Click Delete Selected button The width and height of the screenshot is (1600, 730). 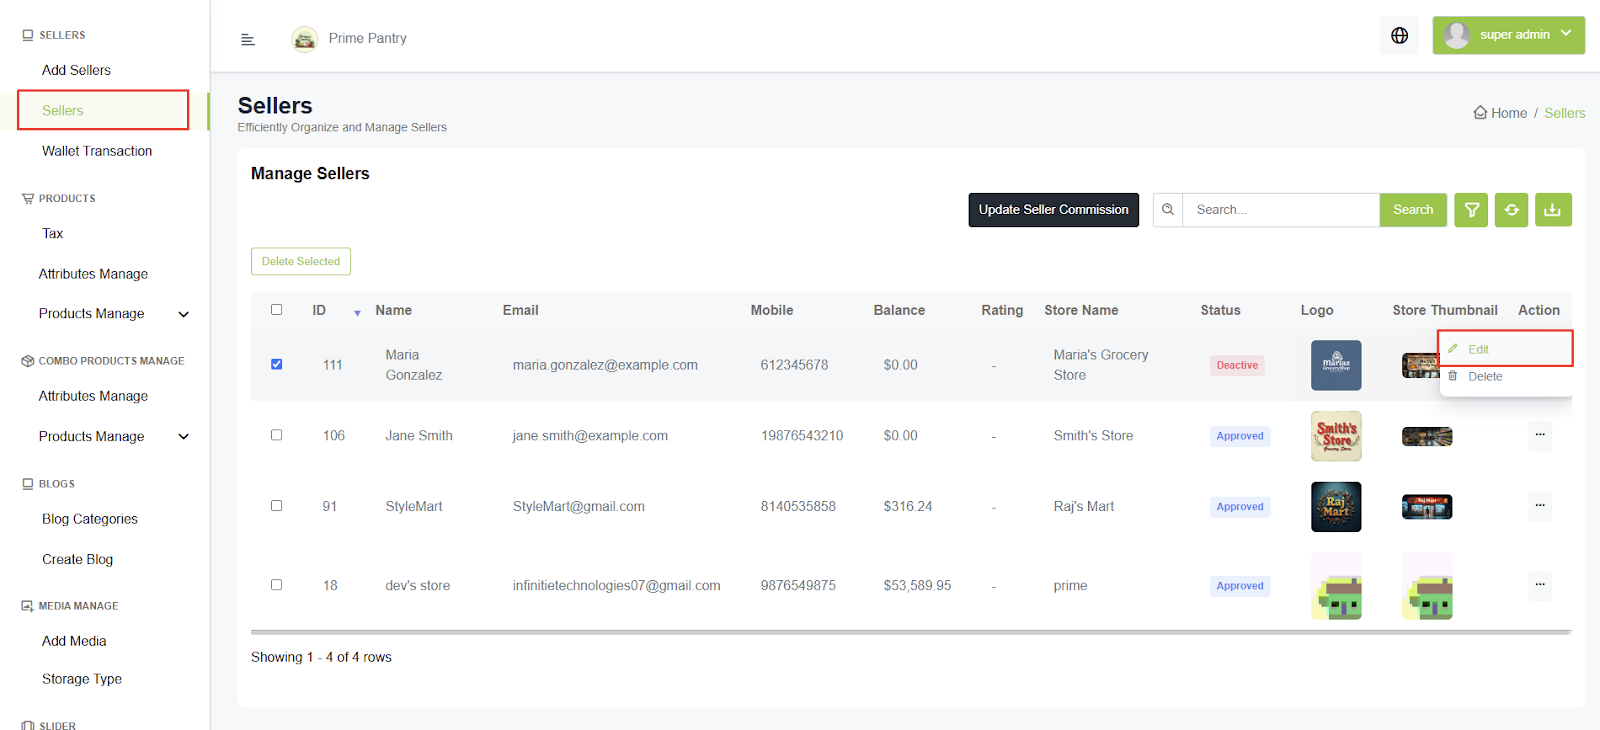(x=301, y=261)
